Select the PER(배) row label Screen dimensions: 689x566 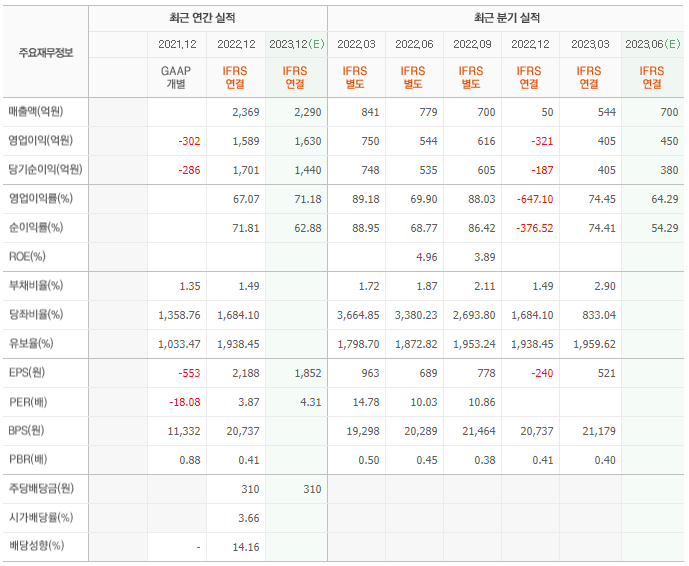coord(28,402)
